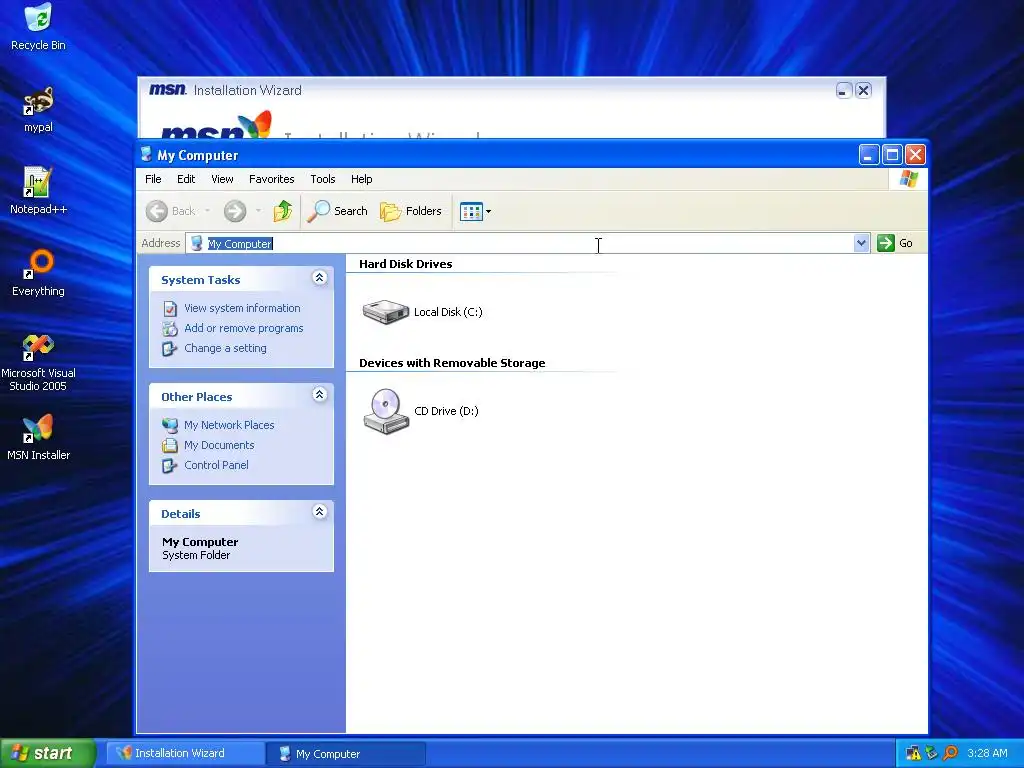Close the MSN Installation Wizard window

click(863, 91)
